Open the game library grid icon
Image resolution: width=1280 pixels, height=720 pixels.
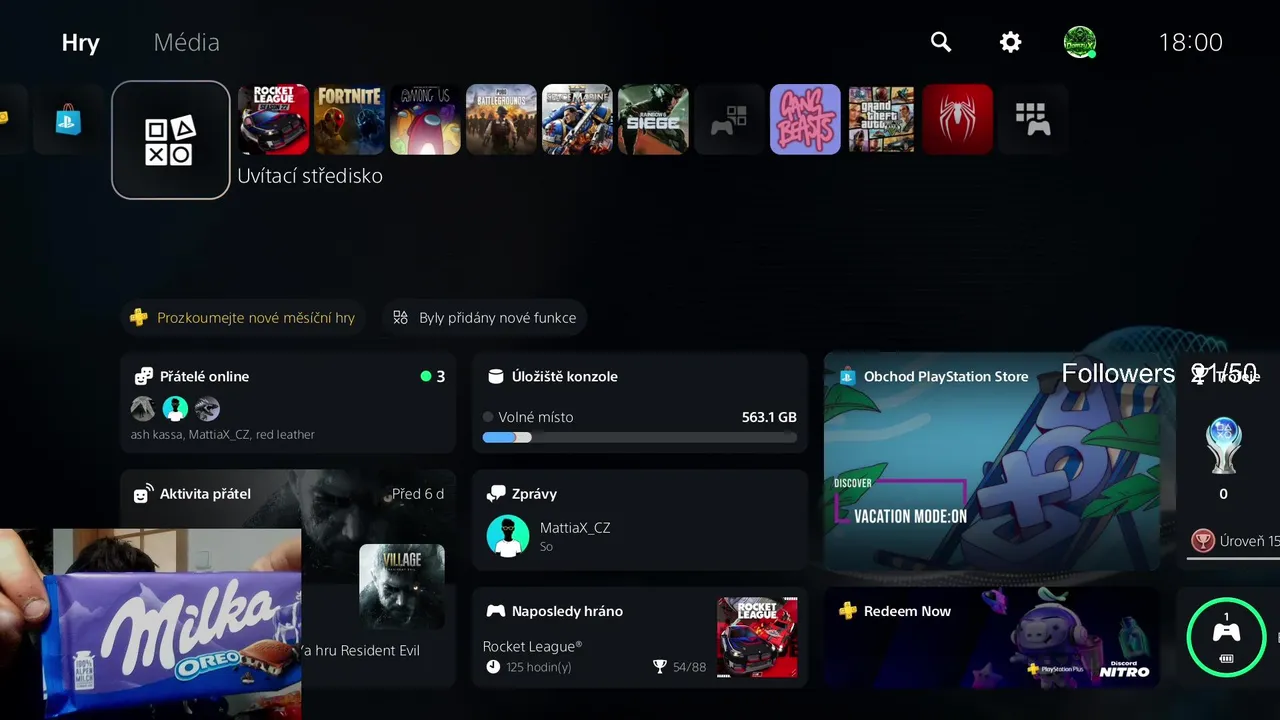(1034, 120)
